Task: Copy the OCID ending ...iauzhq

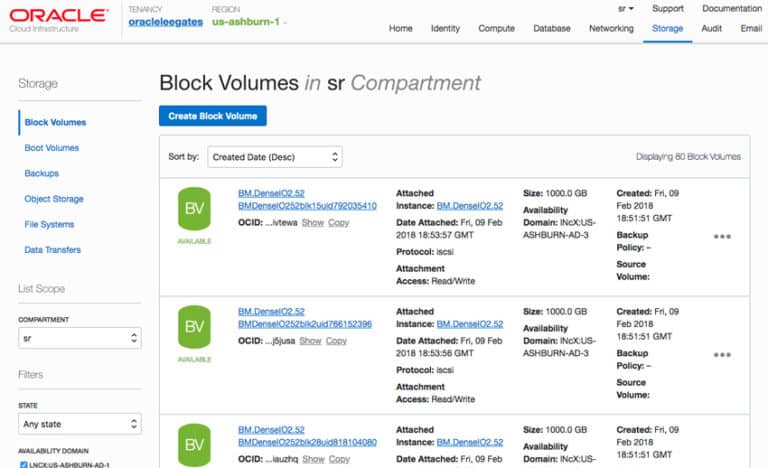Action: click(339, 459)
